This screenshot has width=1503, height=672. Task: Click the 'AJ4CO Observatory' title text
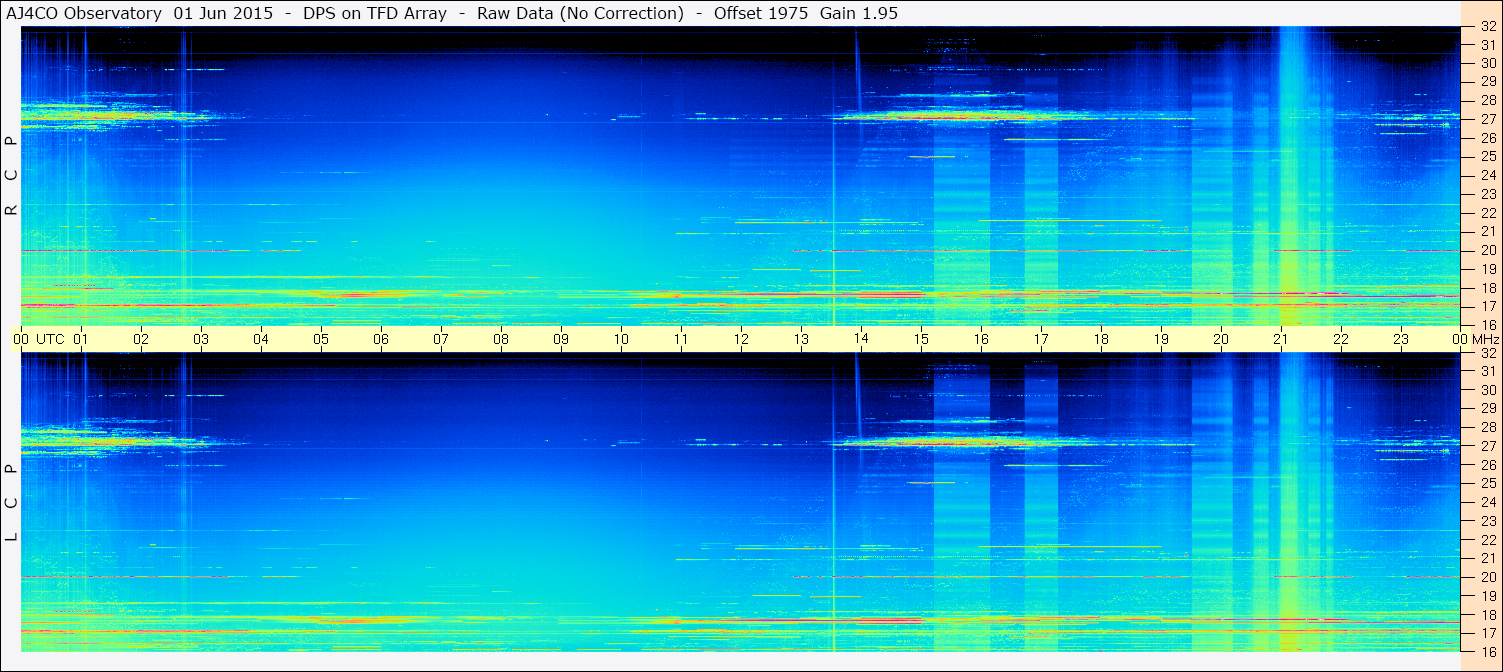84,13
